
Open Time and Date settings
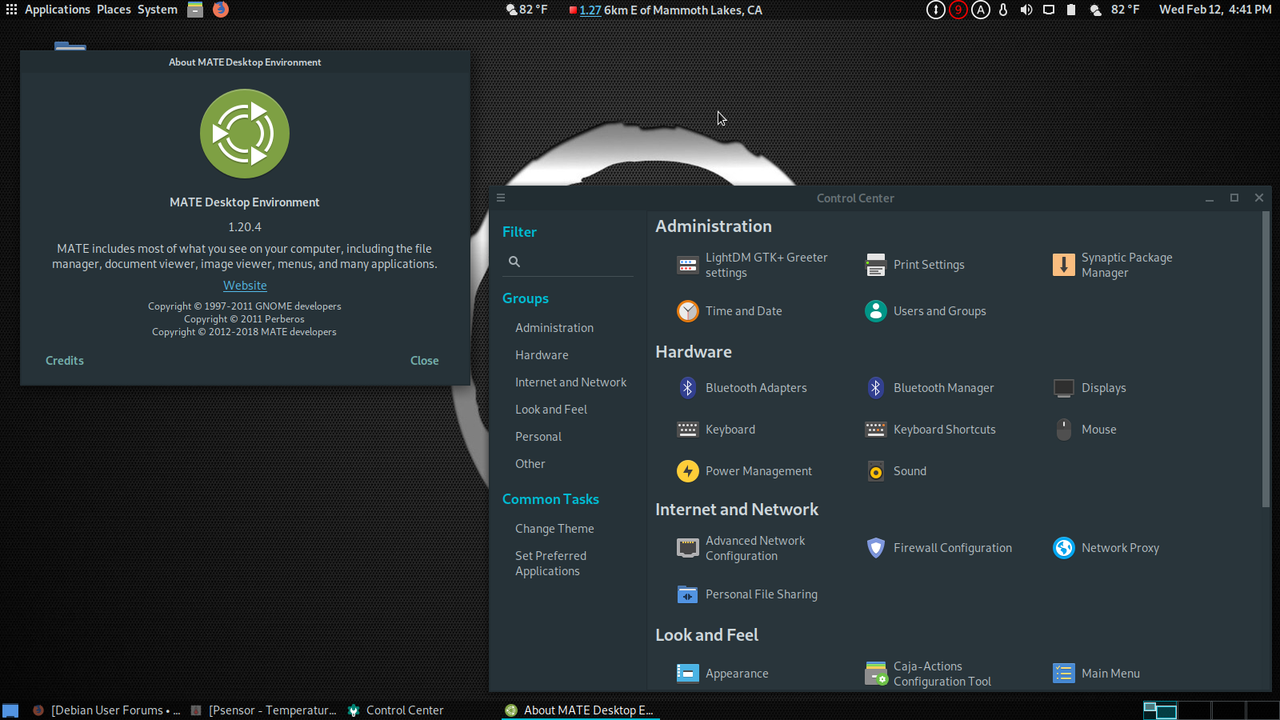729,311
